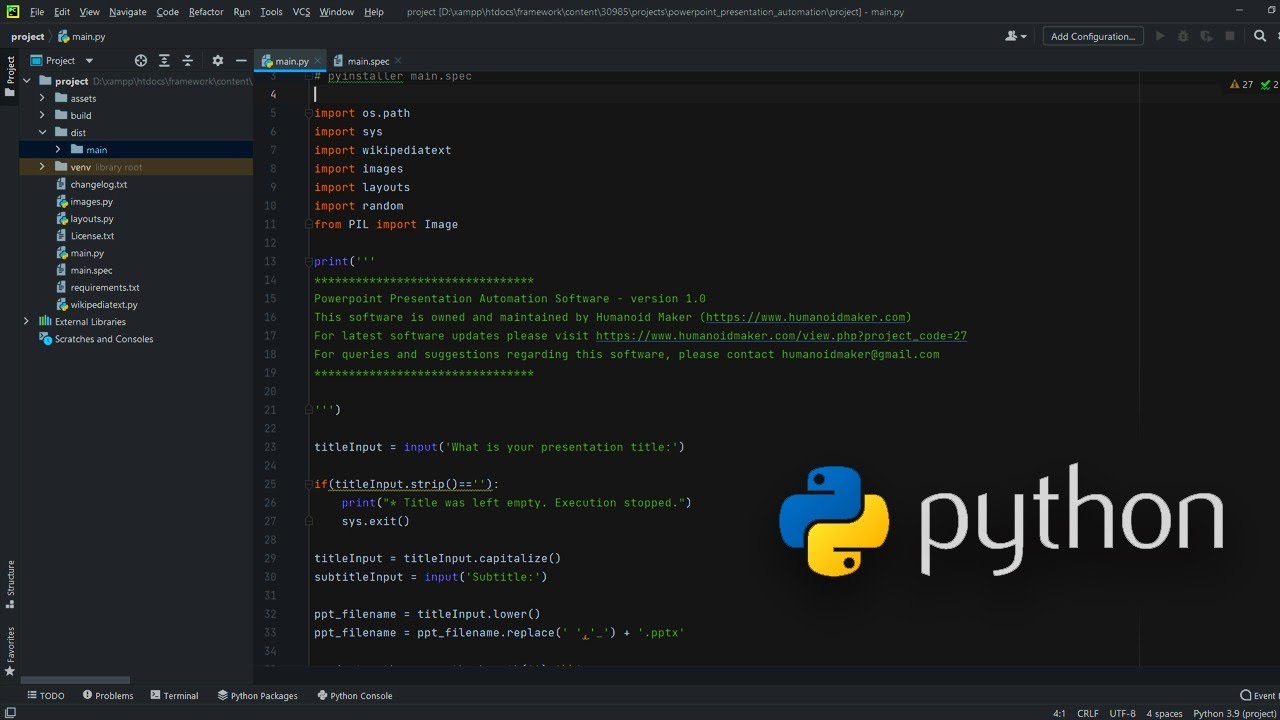Viewport: 1280px width, 720px height.
Task: Click the UTF-8 encoding in status bar
Action: coord(1122,713)
